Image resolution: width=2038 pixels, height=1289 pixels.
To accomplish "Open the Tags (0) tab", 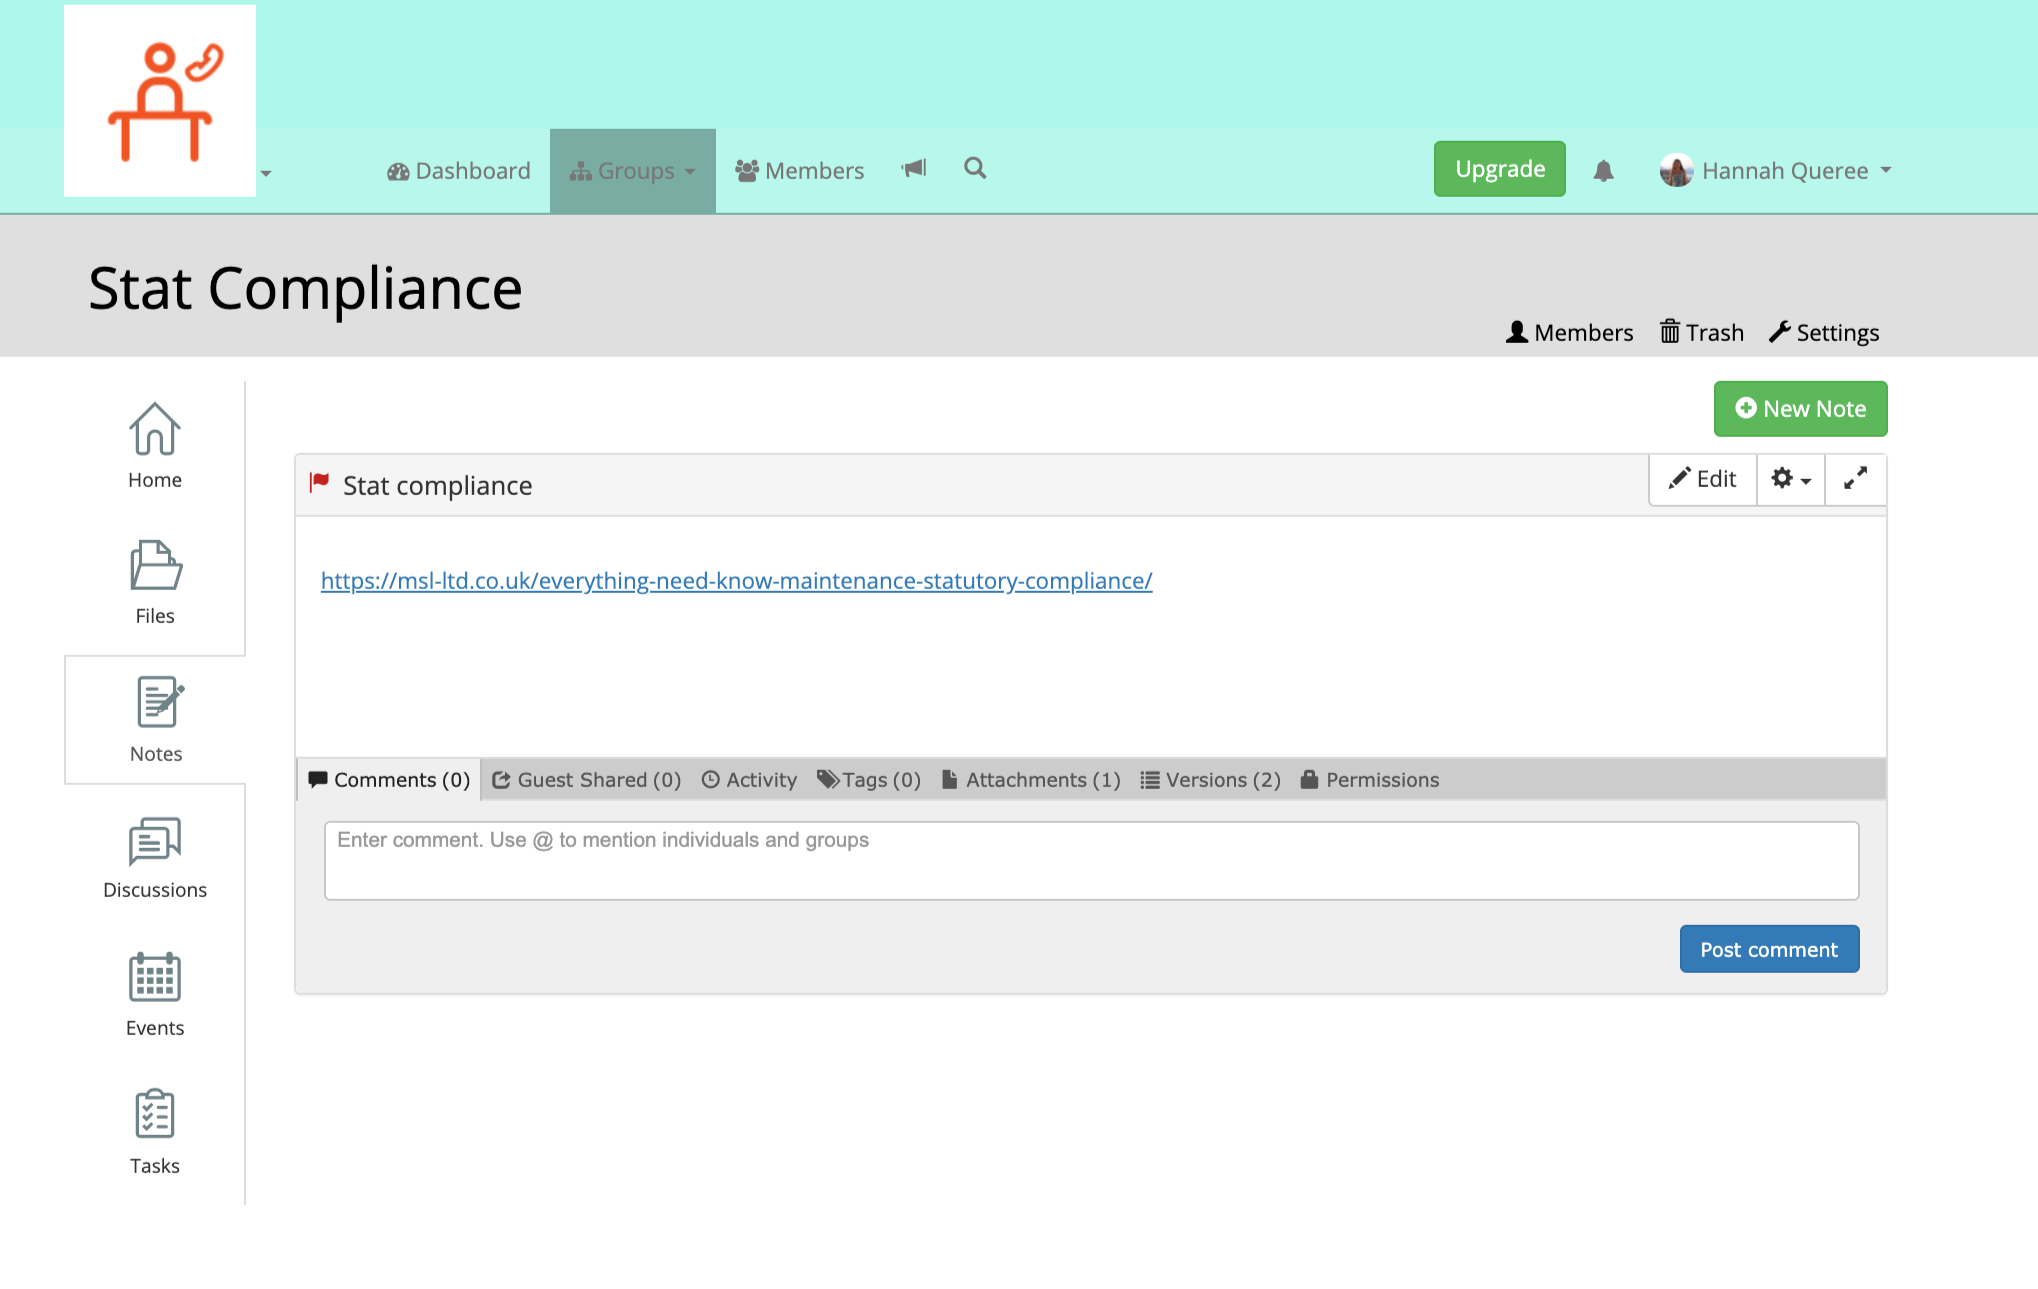I will 869,780.
